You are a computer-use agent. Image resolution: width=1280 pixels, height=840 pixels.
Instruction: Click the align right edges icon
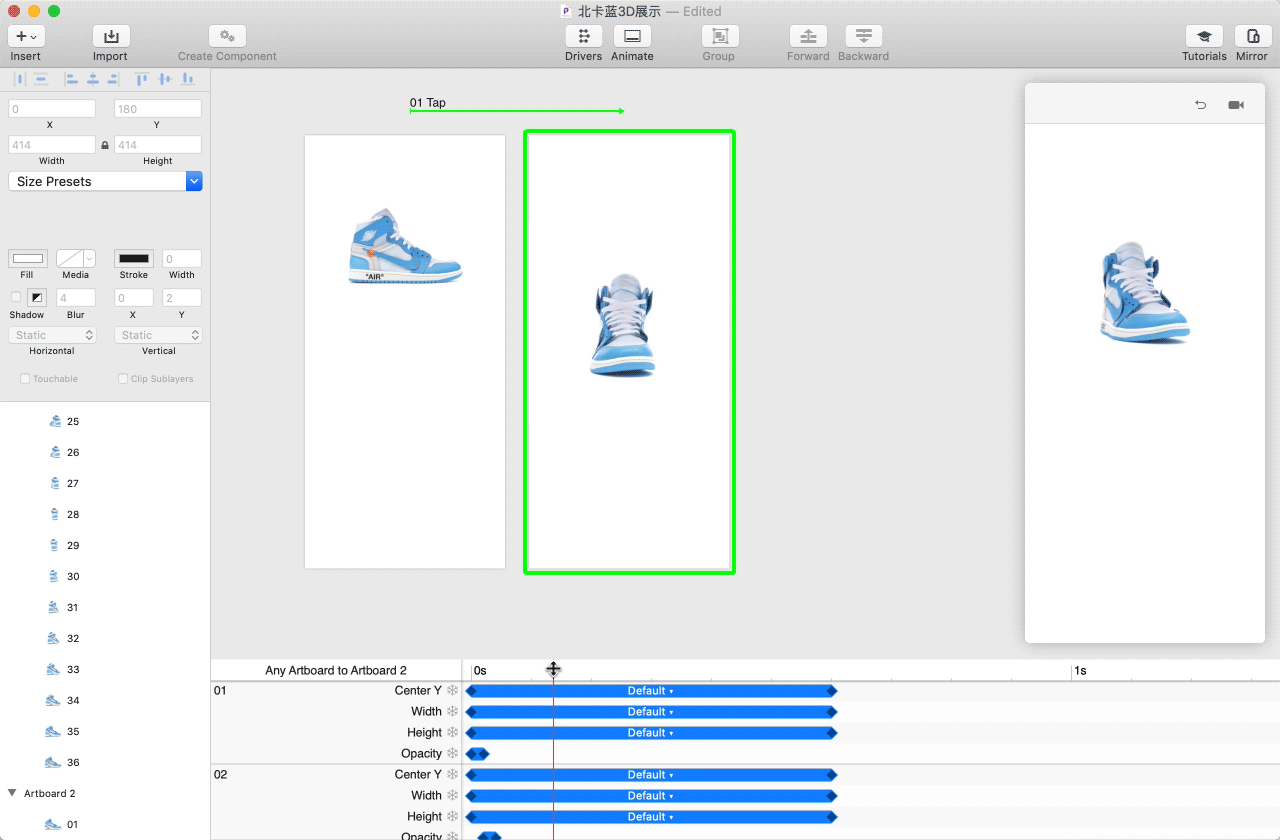114,78
